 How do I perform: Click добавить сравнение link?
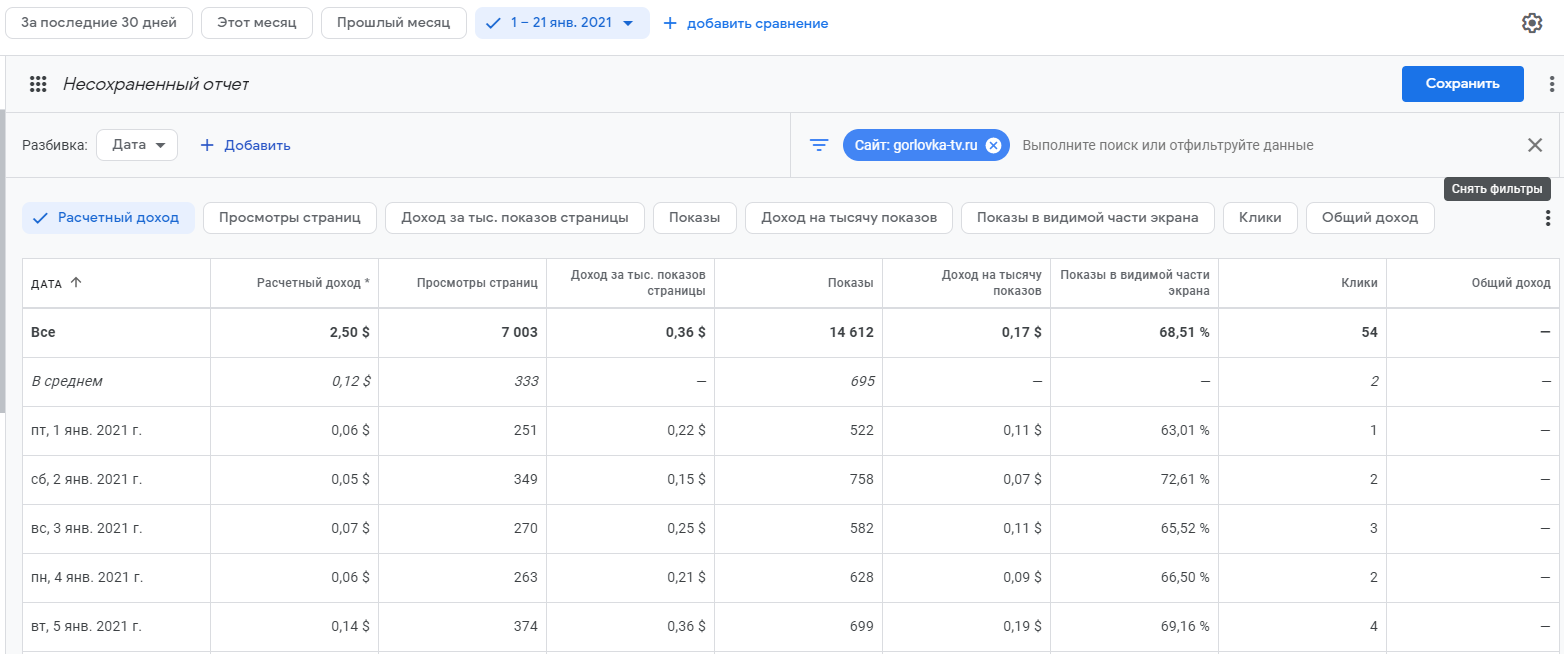click(x=746, y=23)
